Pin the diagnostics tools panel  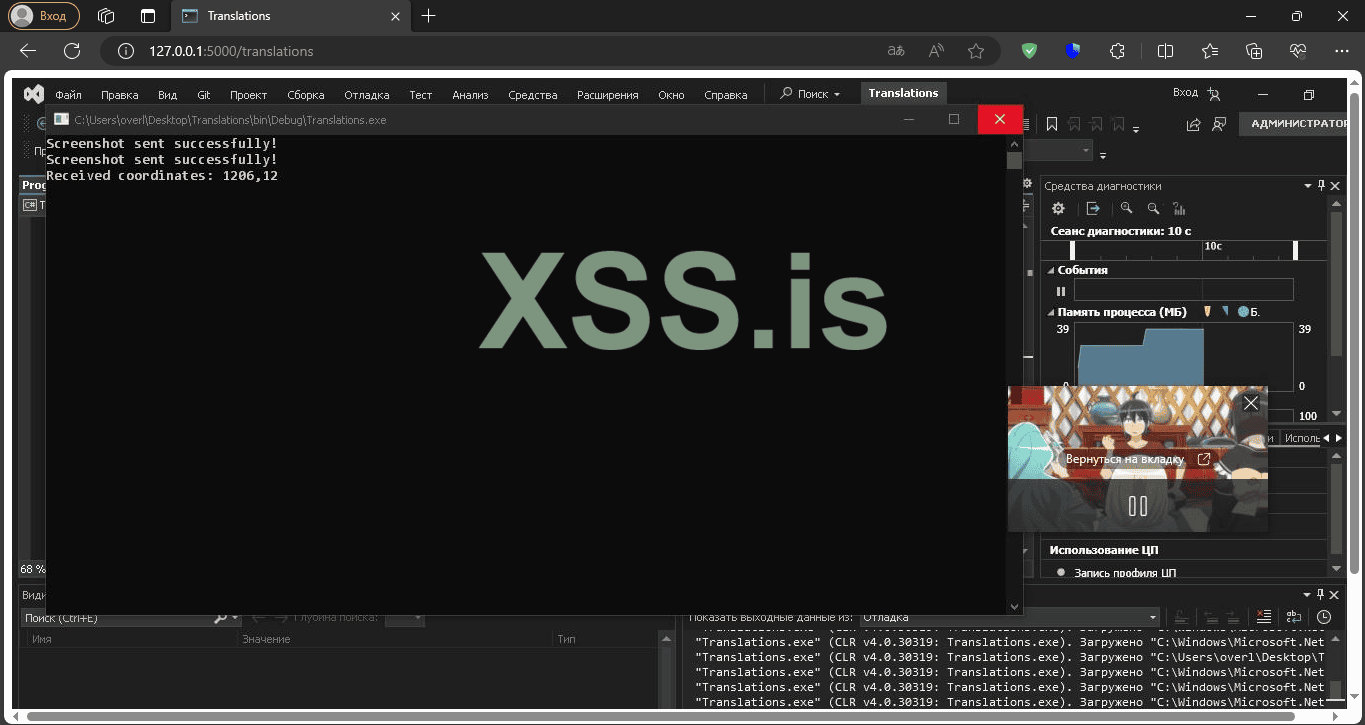[x=1321, y=185]
